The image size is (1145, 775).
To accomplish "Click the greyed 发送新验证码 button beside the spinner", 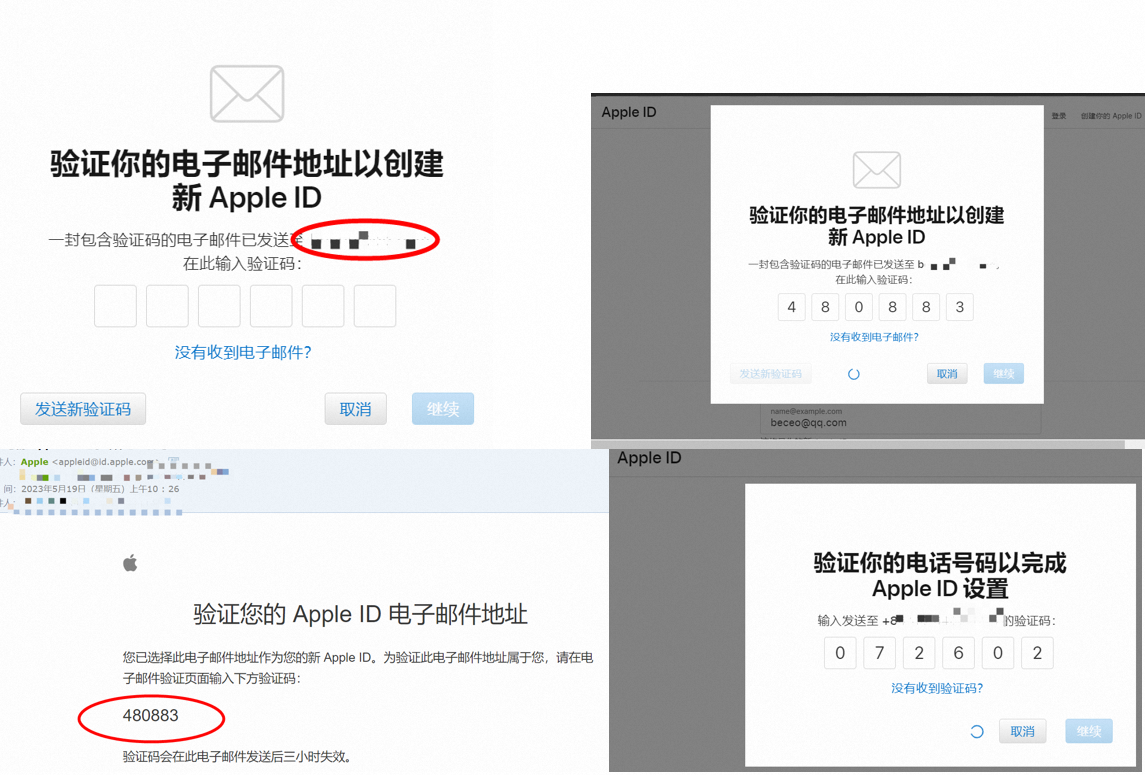I will tap(770, 374).
